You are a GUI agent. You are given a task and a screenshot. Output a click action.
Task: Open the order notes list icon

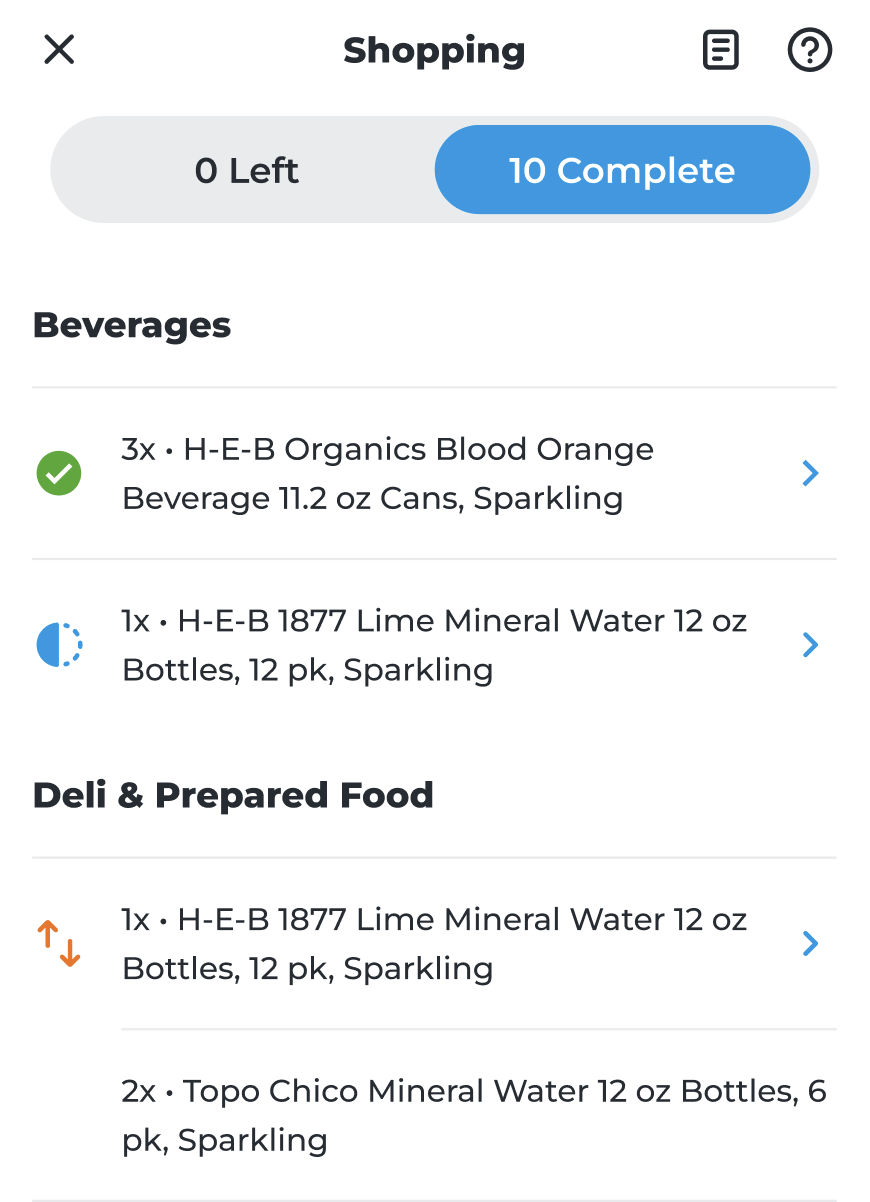(720, 49)
